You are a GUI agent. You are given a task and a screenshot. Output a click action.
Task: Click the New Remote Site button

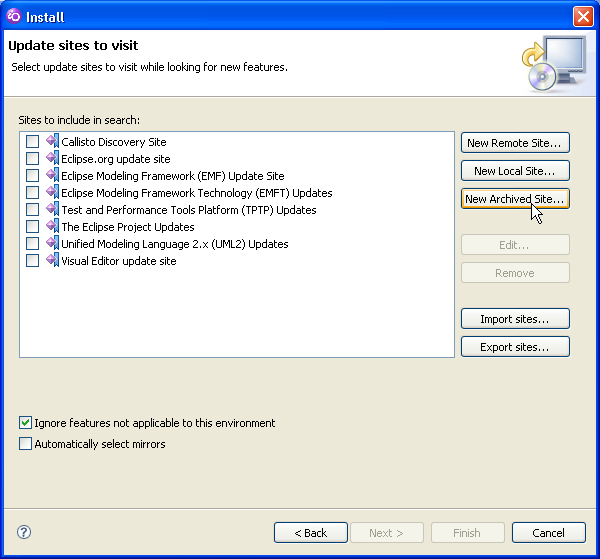coord(515,143)
